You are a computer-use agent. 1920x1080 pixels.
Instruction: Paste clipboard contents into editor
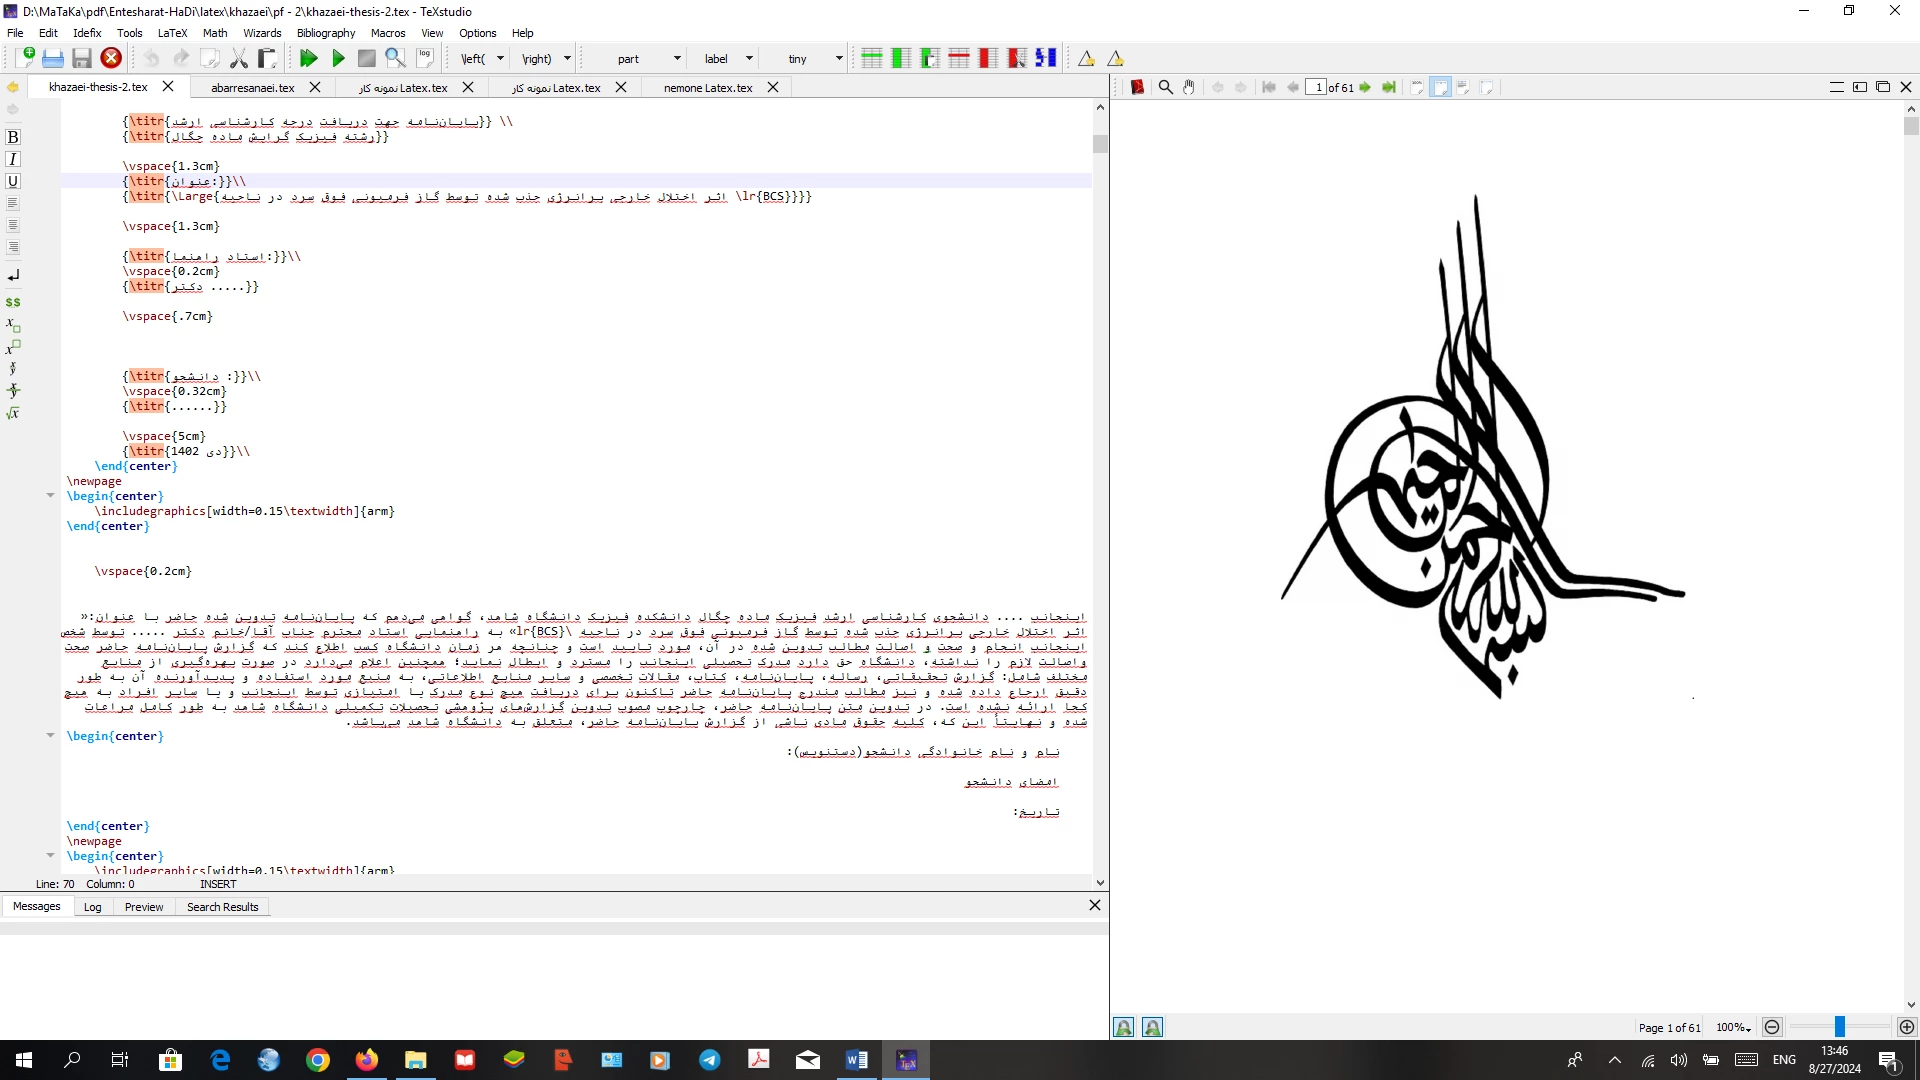coord(267,58)
